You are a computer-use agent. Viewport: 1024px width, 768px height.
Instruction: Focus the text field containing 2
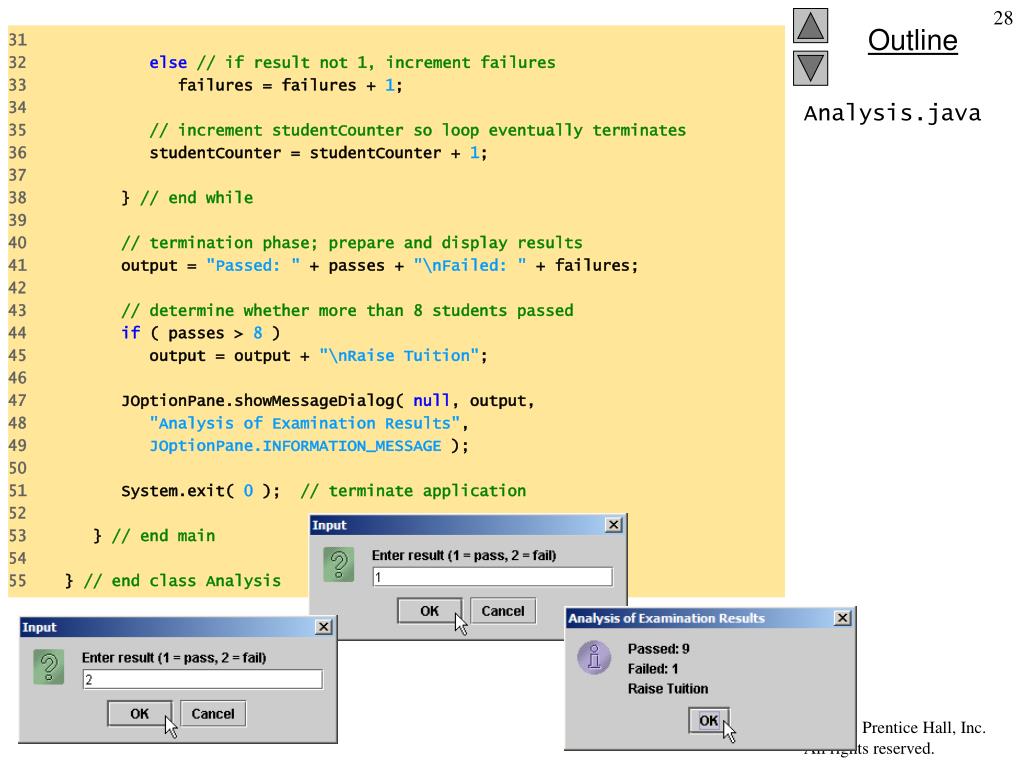click(202, 680)
